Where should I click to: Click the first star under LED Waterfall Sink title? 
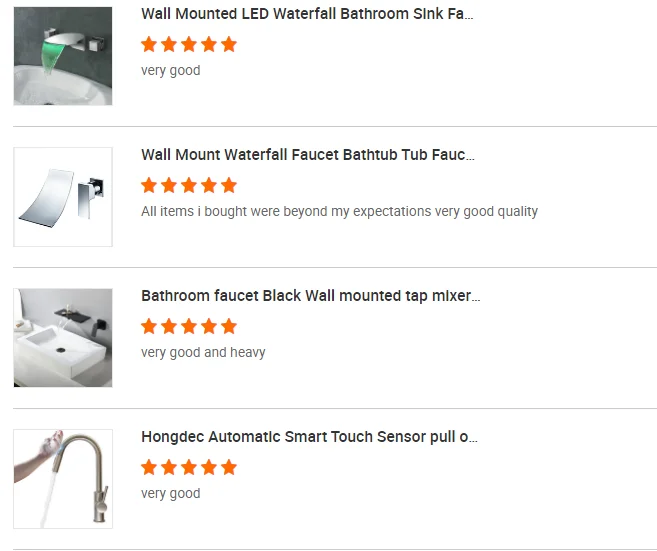pyautogui.click(x=149, y=44)
